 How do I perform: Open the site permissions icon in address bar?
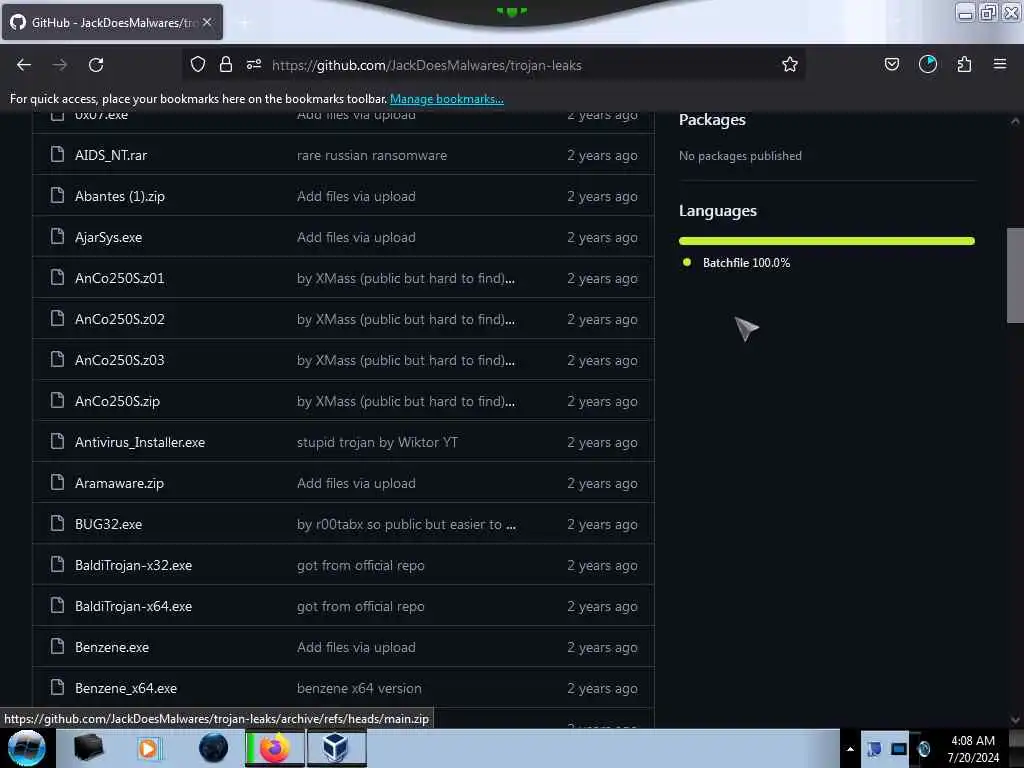pyautogui.click(x=254, y=64)
